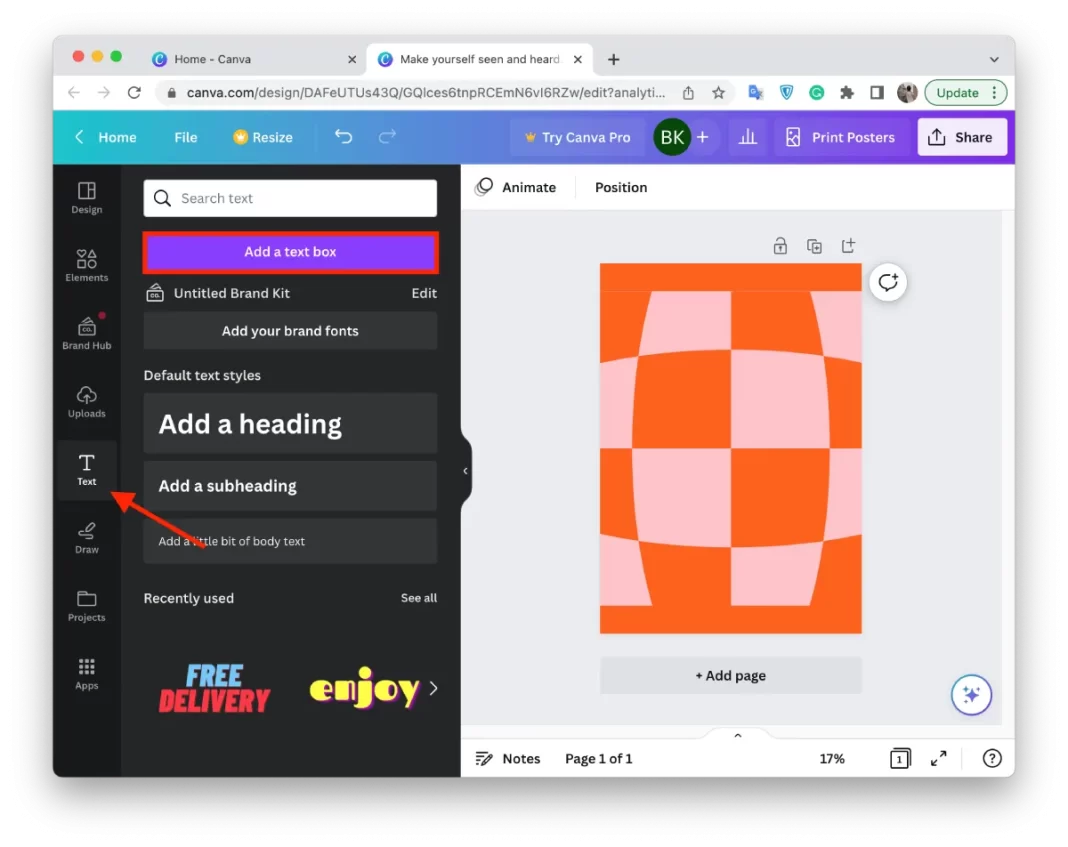
Task: Reload the browser page
Action: coord(134,93)
